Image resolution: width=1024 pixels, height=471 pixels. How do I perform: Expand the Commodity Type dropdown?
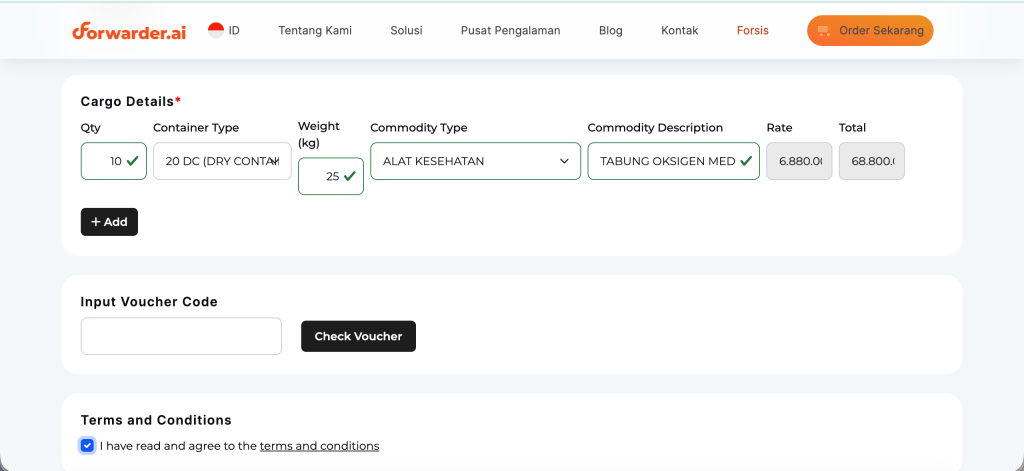pyautogui.click(x=475, y=161)
